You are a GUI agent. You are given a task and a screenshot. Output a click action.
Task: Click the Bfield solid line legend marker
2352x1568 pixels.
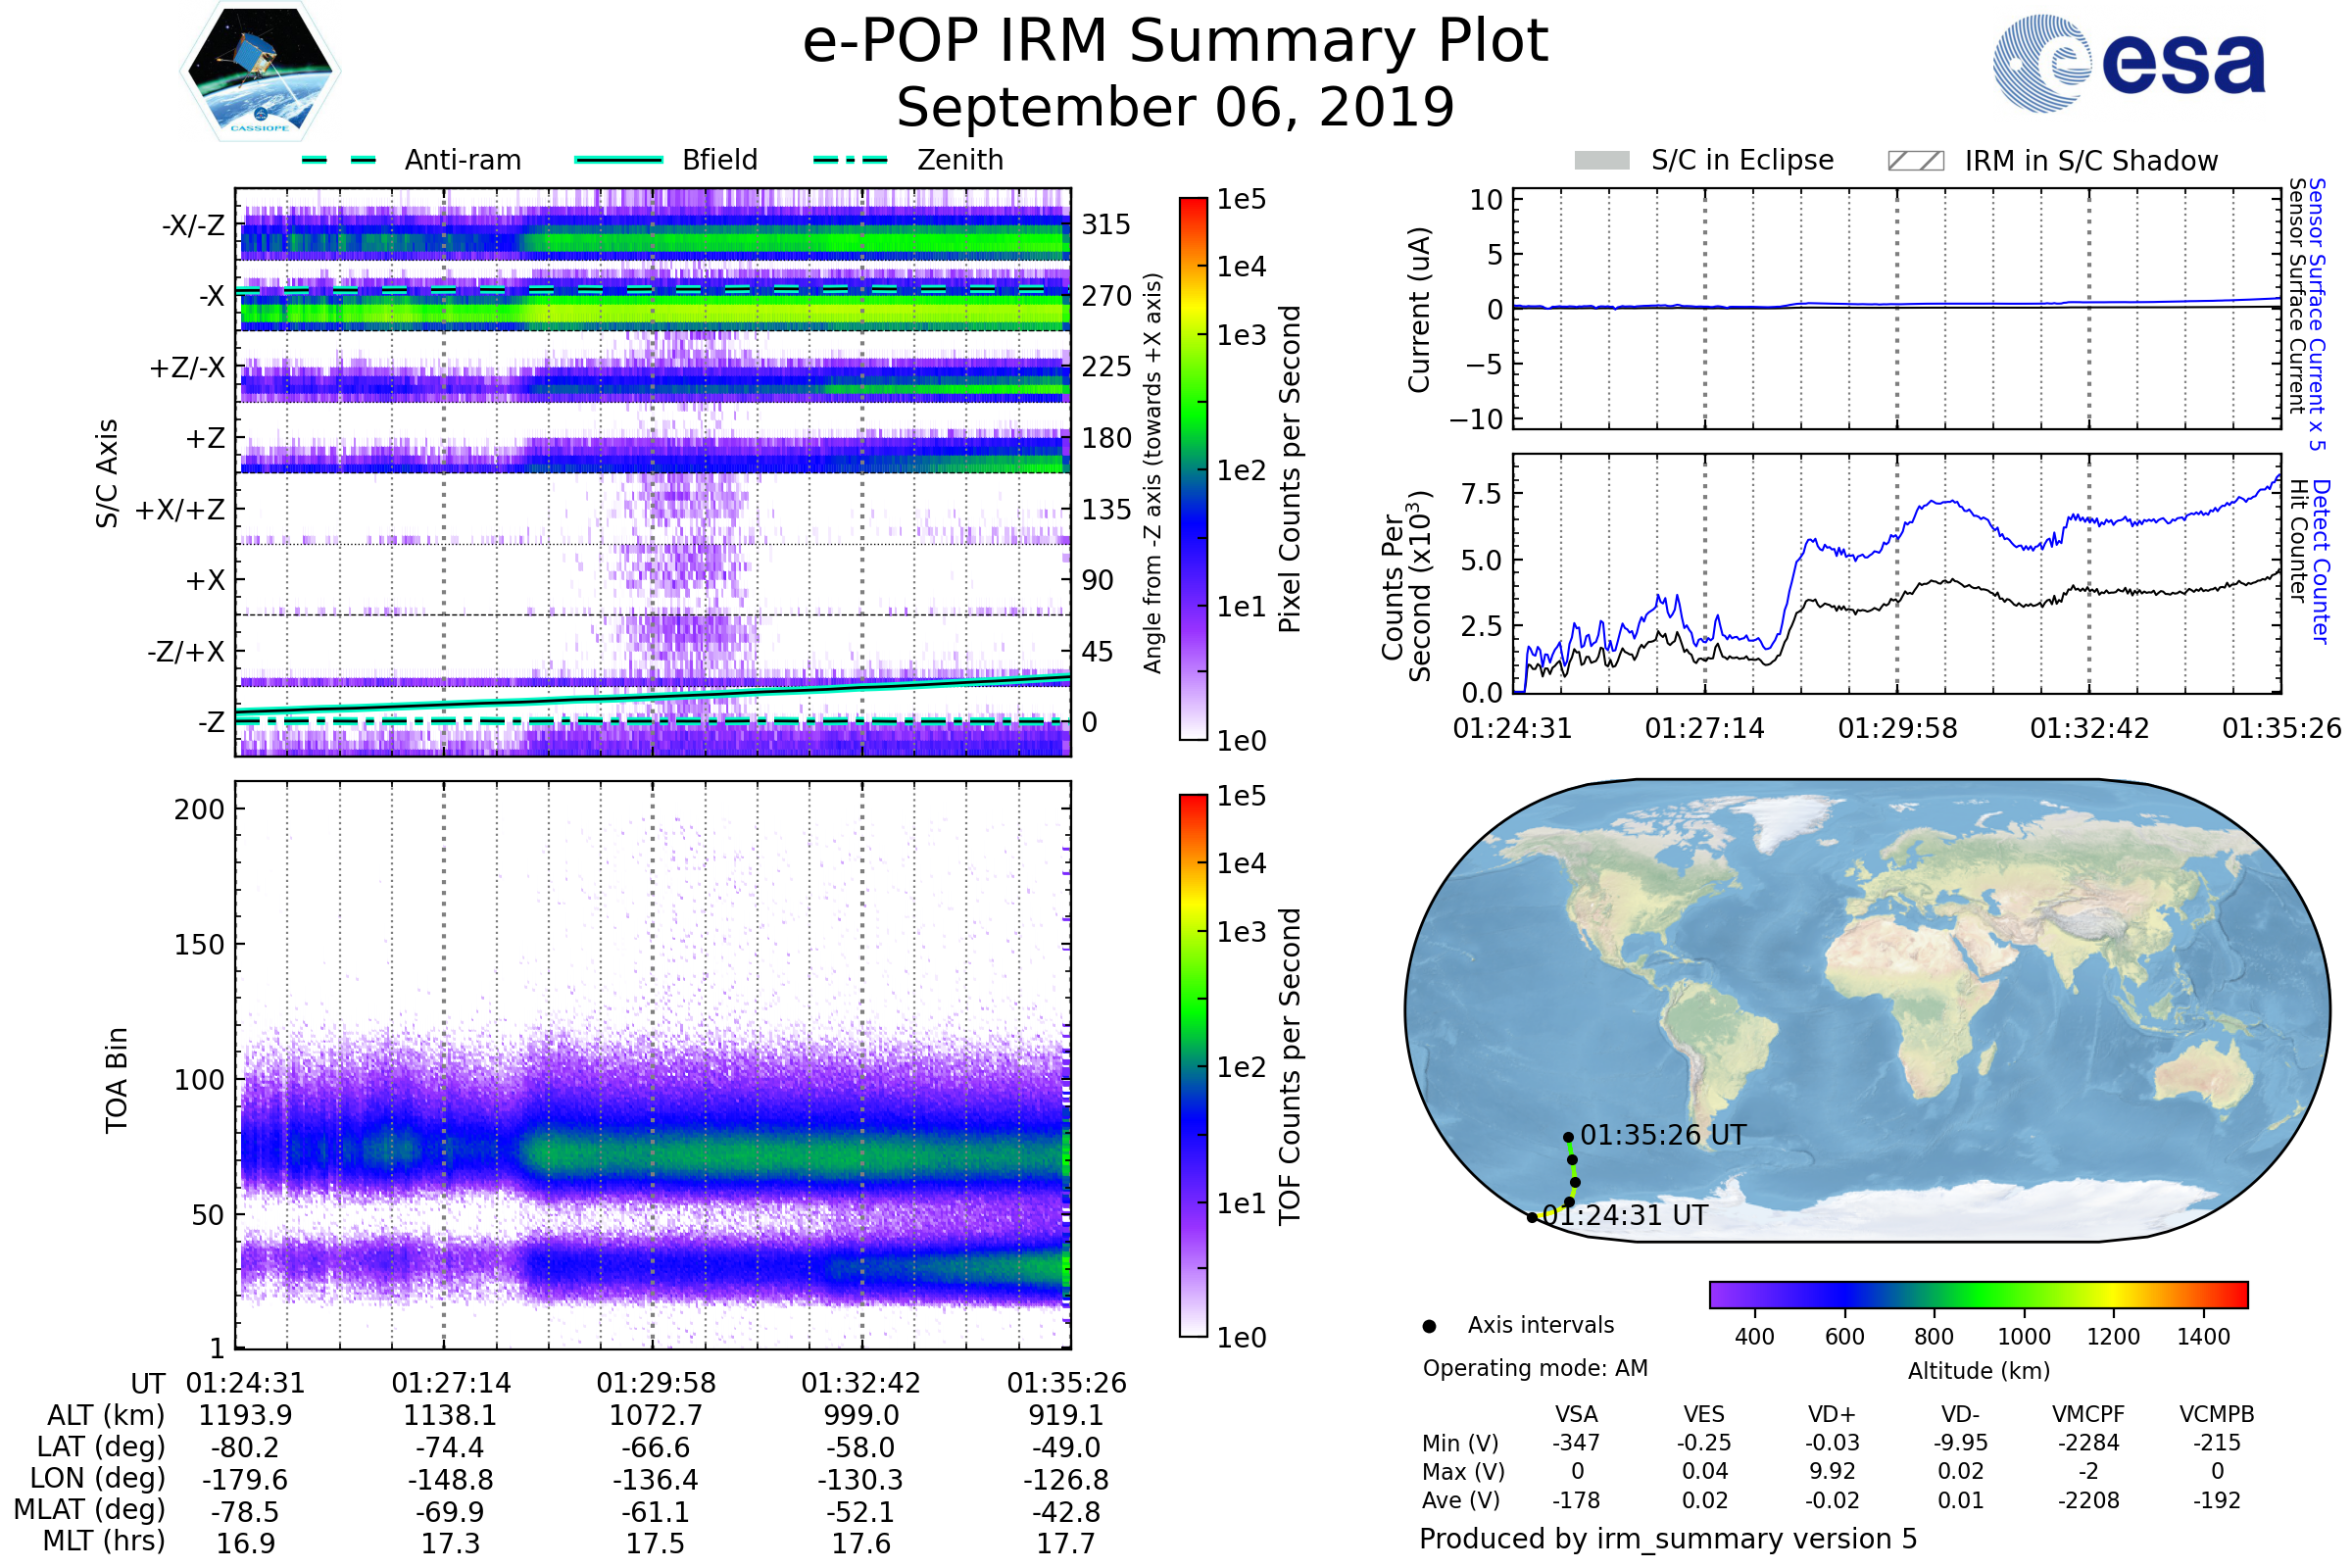[x=619, y=160]
